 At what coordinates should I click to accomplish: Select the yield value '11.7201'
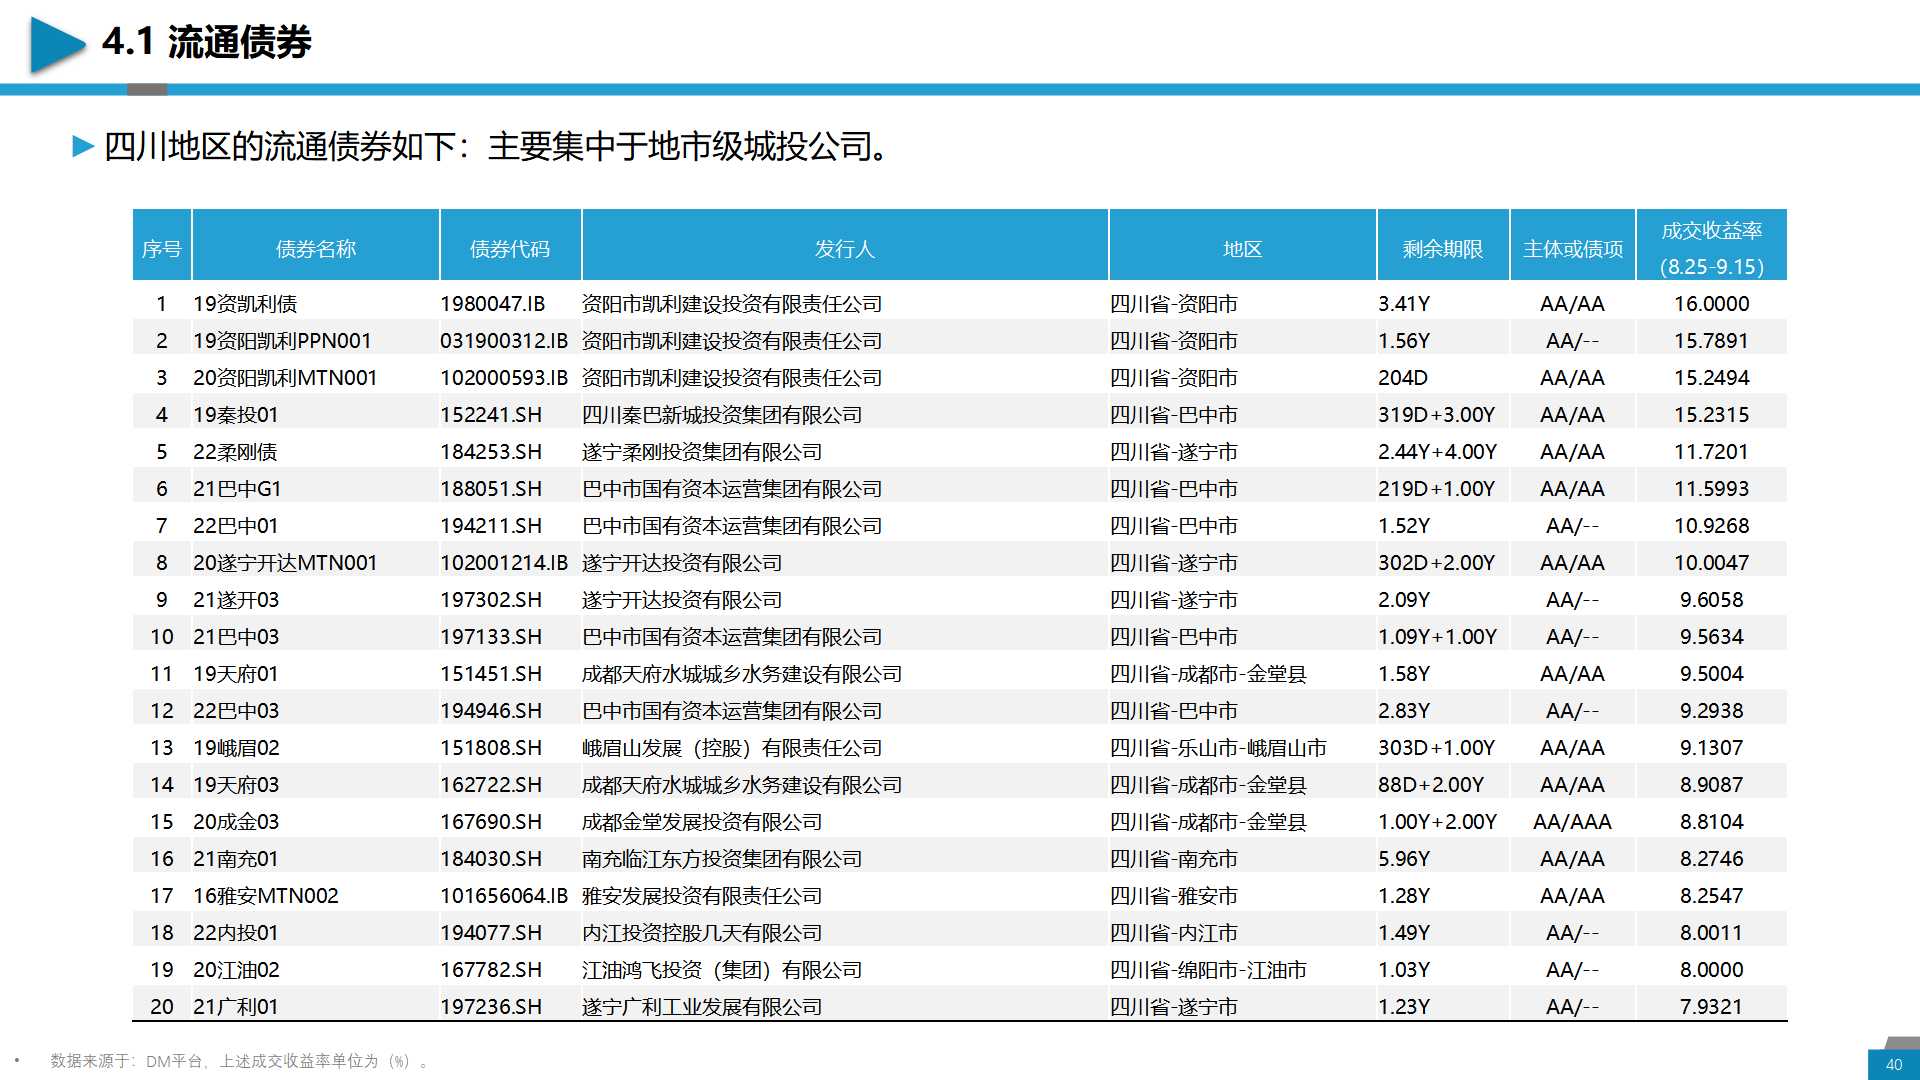[x=1711, y=452]
